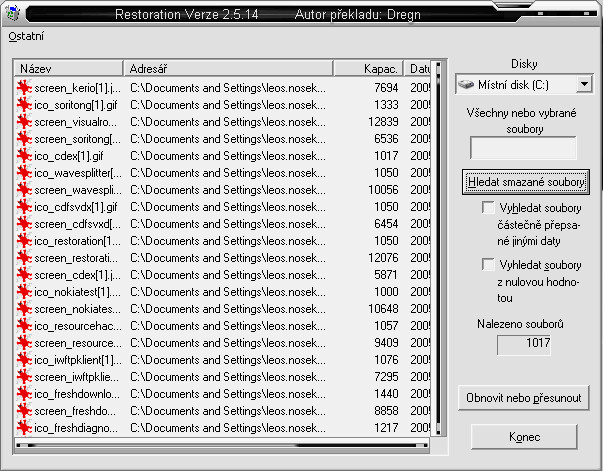
Task: Select the size value 12076
Action: (383, 258)
